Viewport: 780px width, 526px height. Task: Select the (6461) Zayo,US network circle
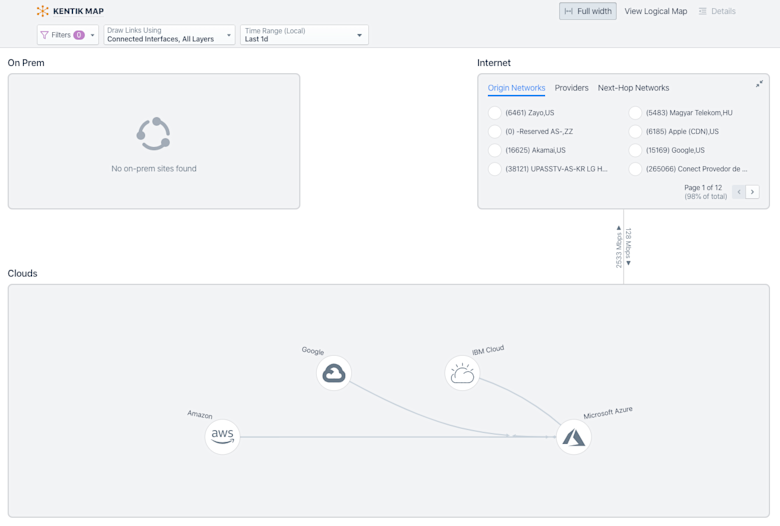point(494,113)
